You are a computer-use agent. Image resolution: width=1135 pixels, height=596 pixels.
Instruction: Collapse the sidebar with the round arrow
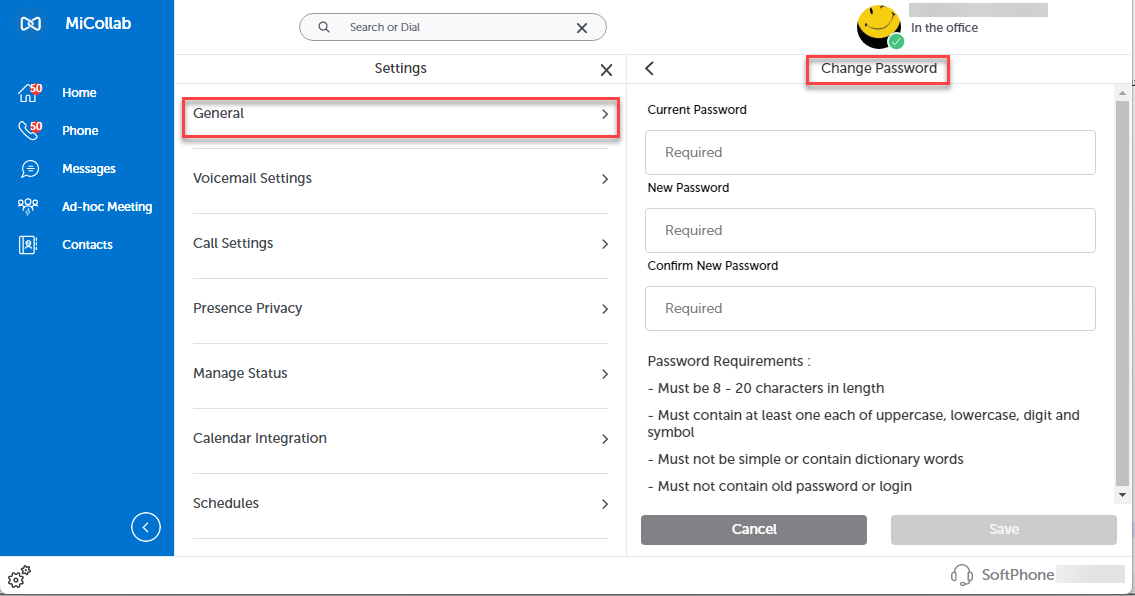click(145, 527)
